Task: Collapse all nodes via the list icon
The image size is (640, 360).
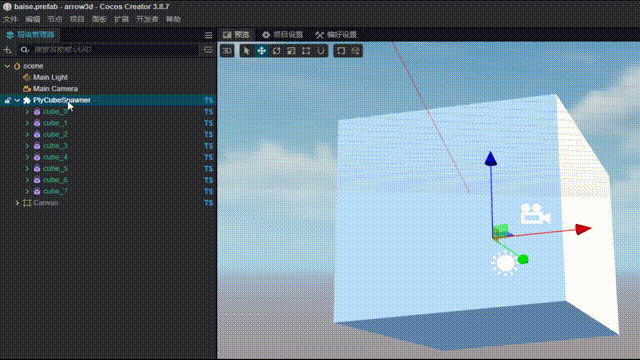Action: [208, 50]
